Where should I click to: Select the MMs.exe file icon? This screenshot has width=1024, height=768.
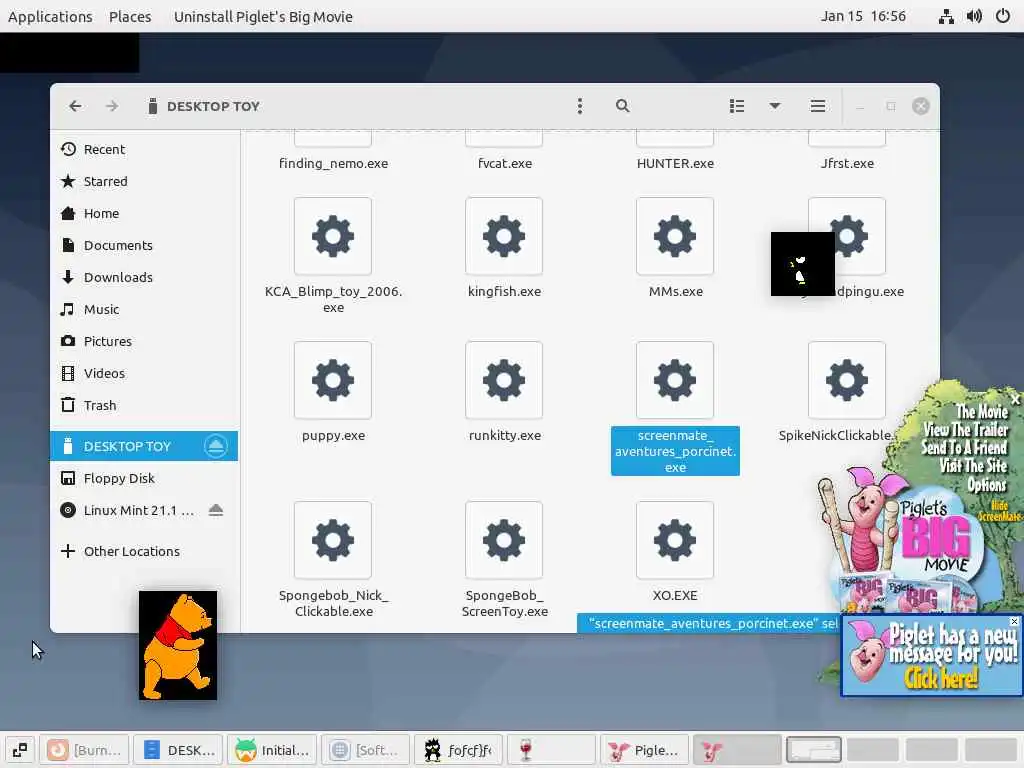click(x=675, y=236)
